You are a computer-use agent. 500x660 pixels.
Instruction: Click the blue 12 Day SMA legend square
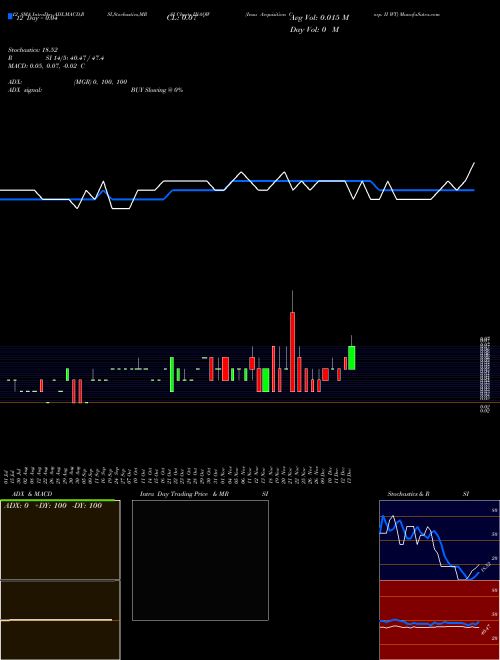[10, 17]
